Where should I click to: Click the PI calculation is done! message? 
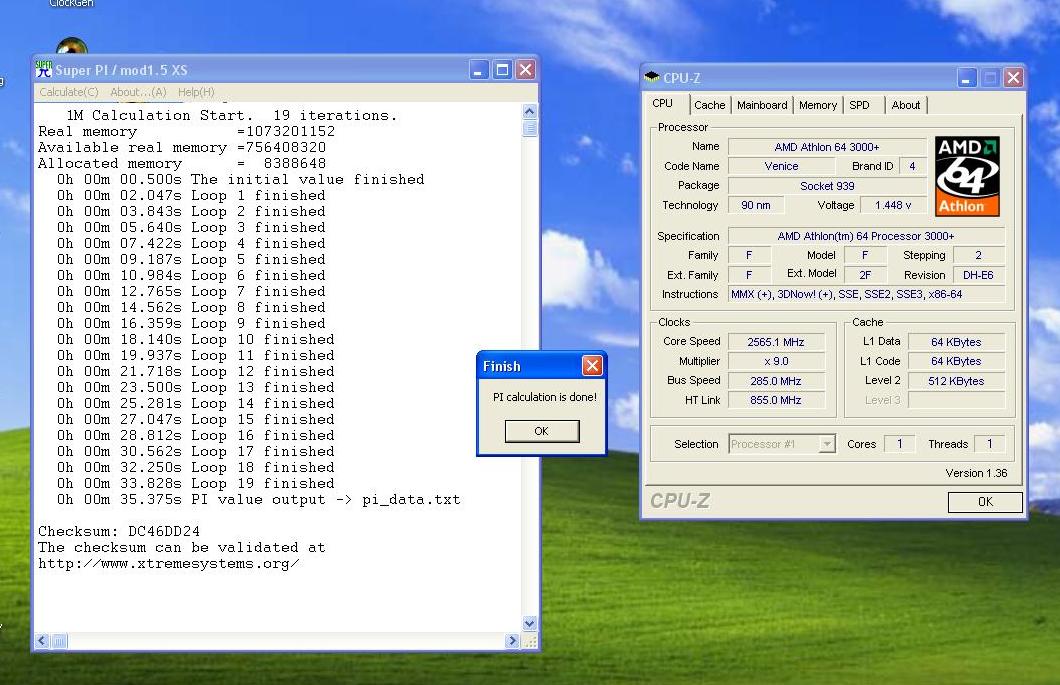(545, 397)
